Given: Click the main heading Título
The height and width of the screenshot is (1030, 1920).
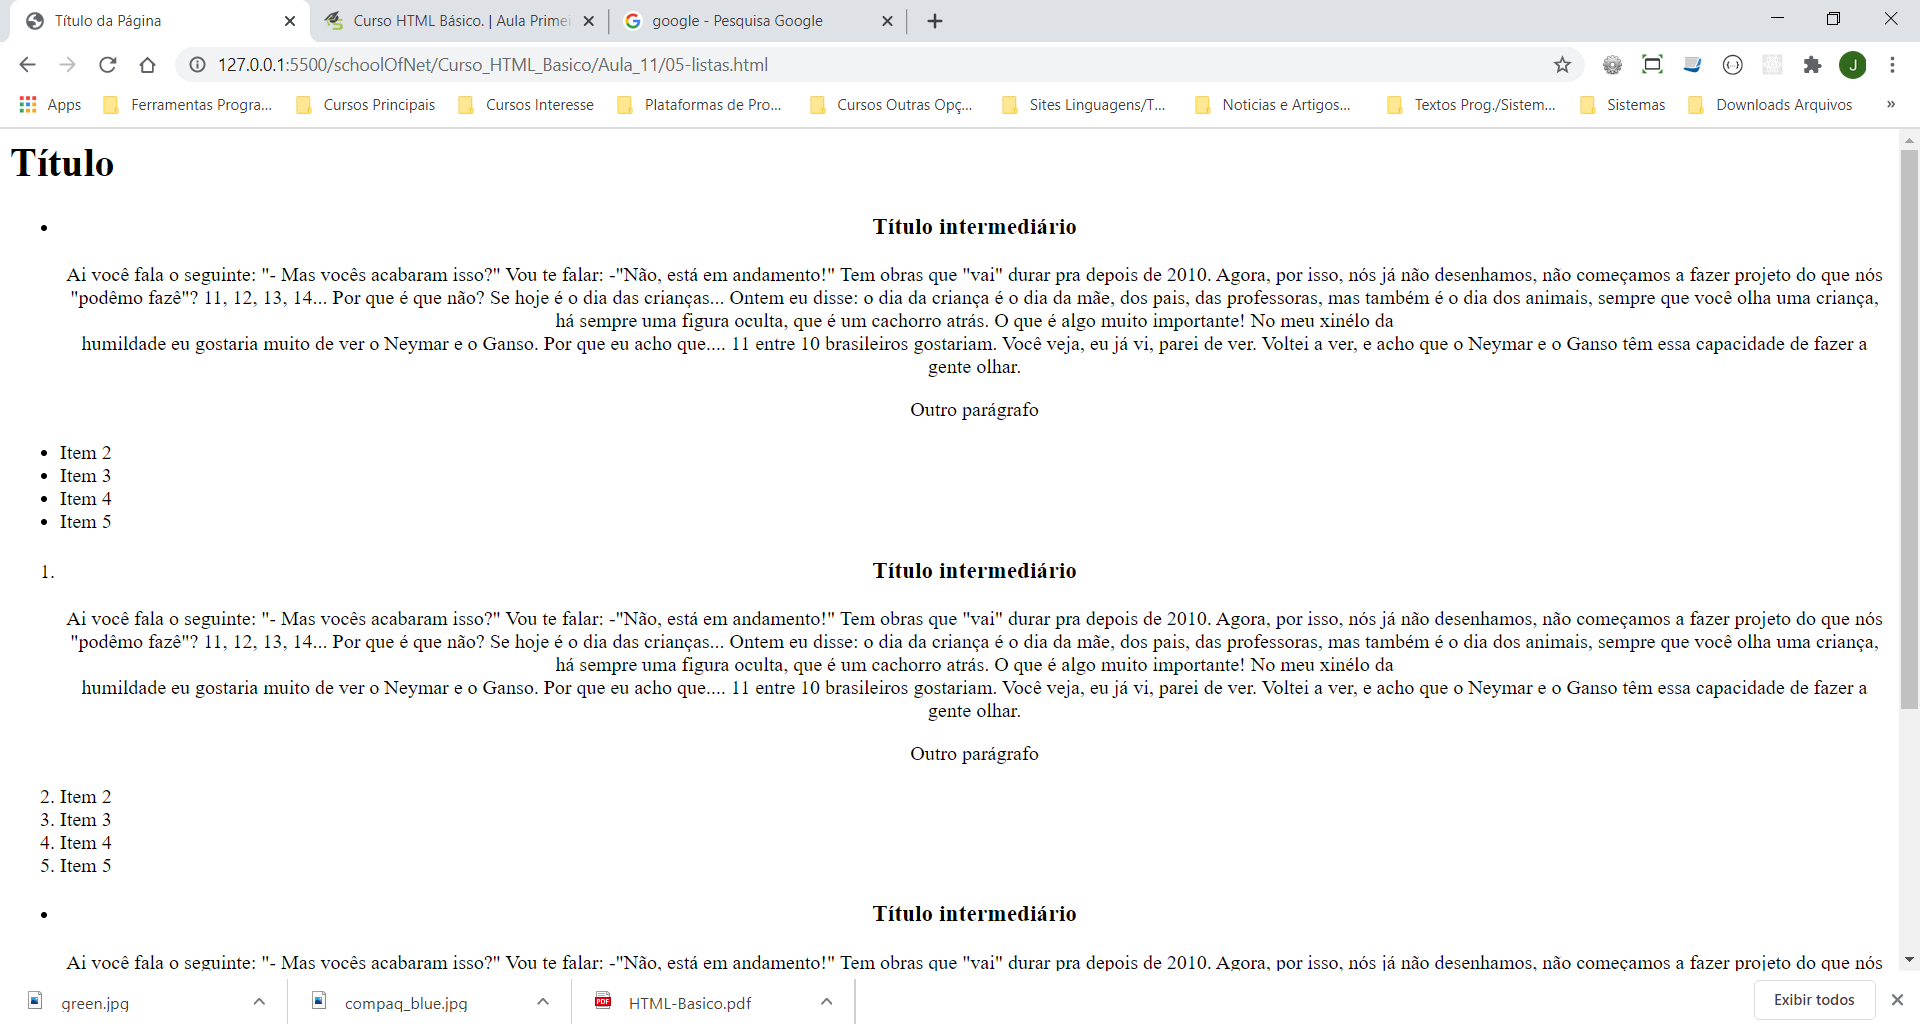Looking at the screenshot, I should (x=62, y=164).
